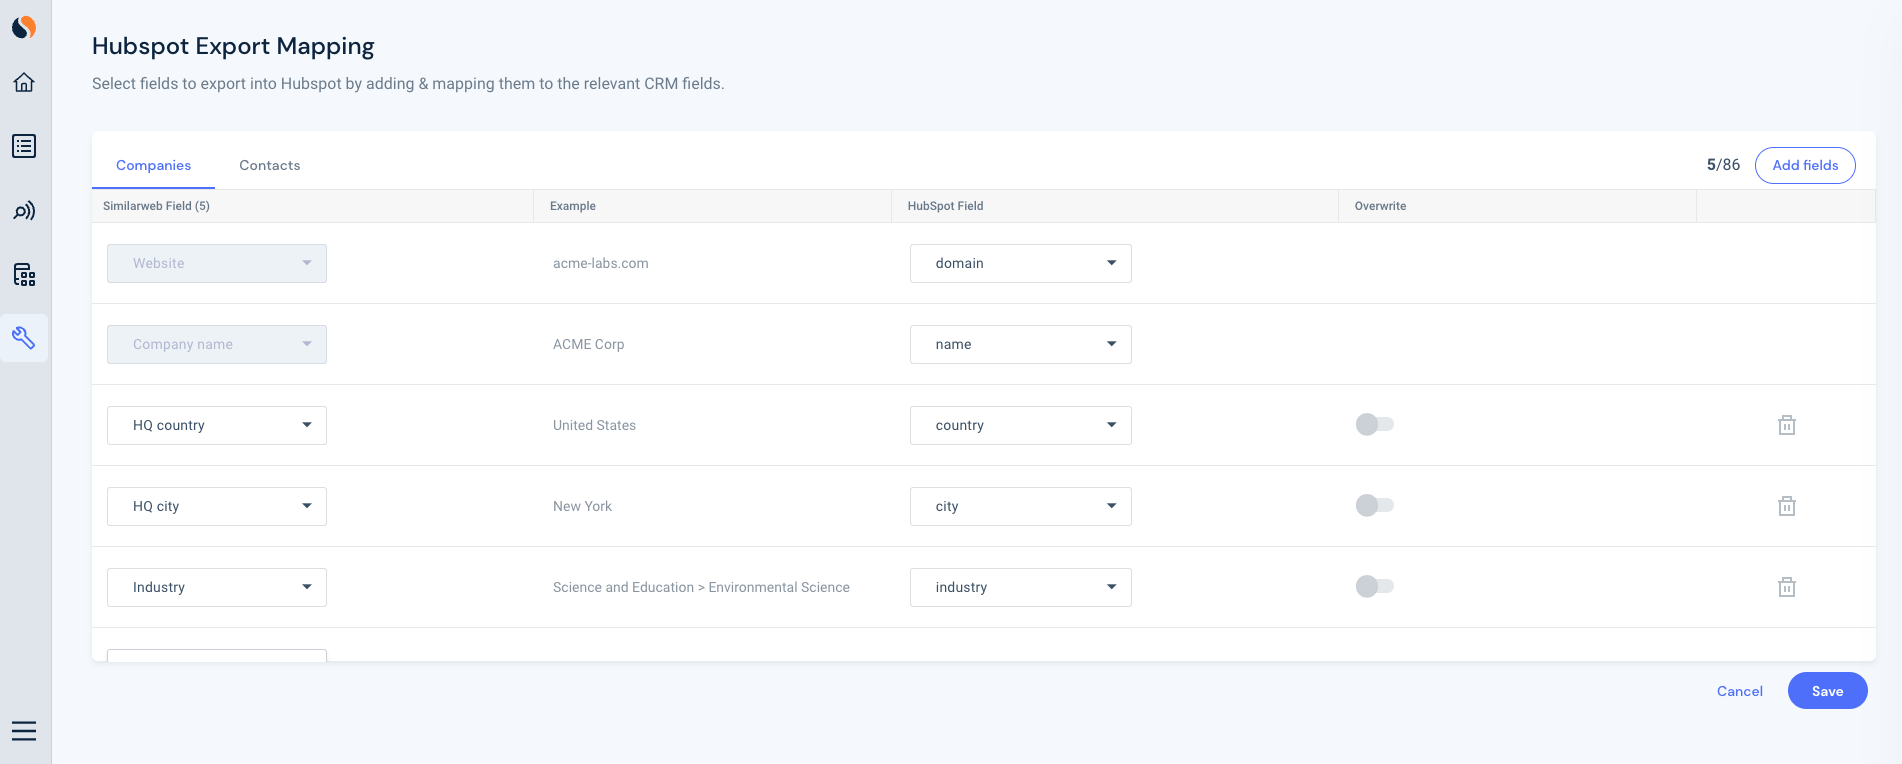
Task: Click the ACME Corp example text
Action: point(589,344)
